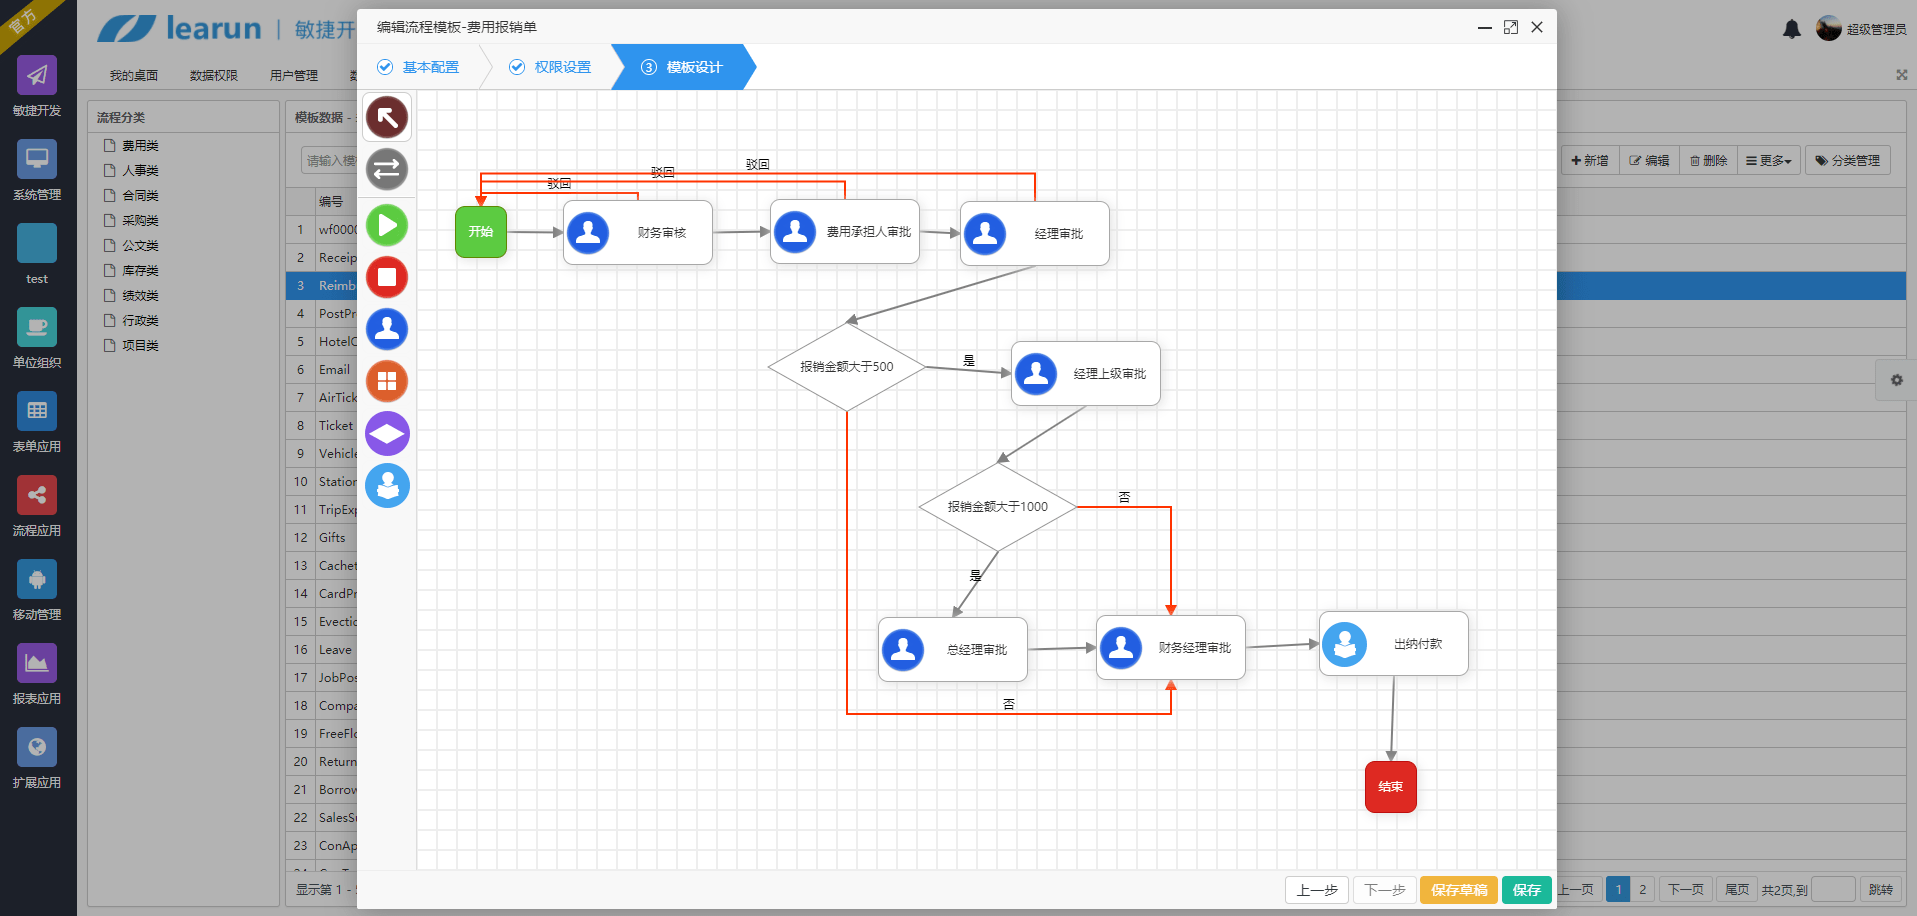1917x916 pixels.
Task: Open the test sidebar module
Action: click(x=37, y=255)
